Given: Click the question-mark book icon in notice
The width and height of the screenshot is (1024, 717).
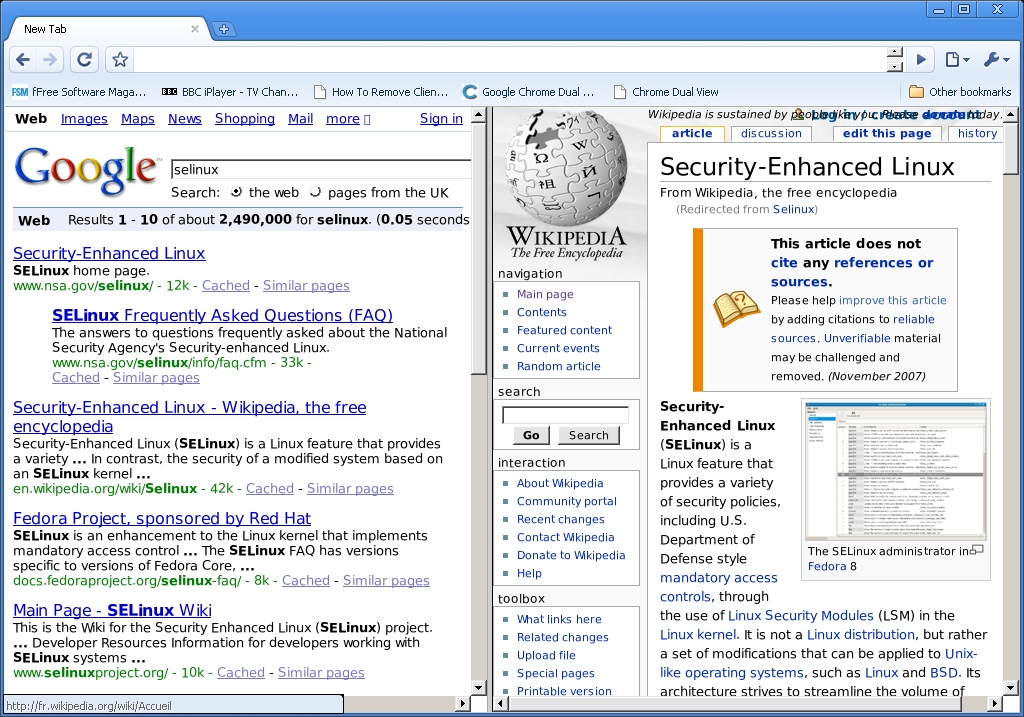Looking at the screenshot, I should (x=736, y=308).
